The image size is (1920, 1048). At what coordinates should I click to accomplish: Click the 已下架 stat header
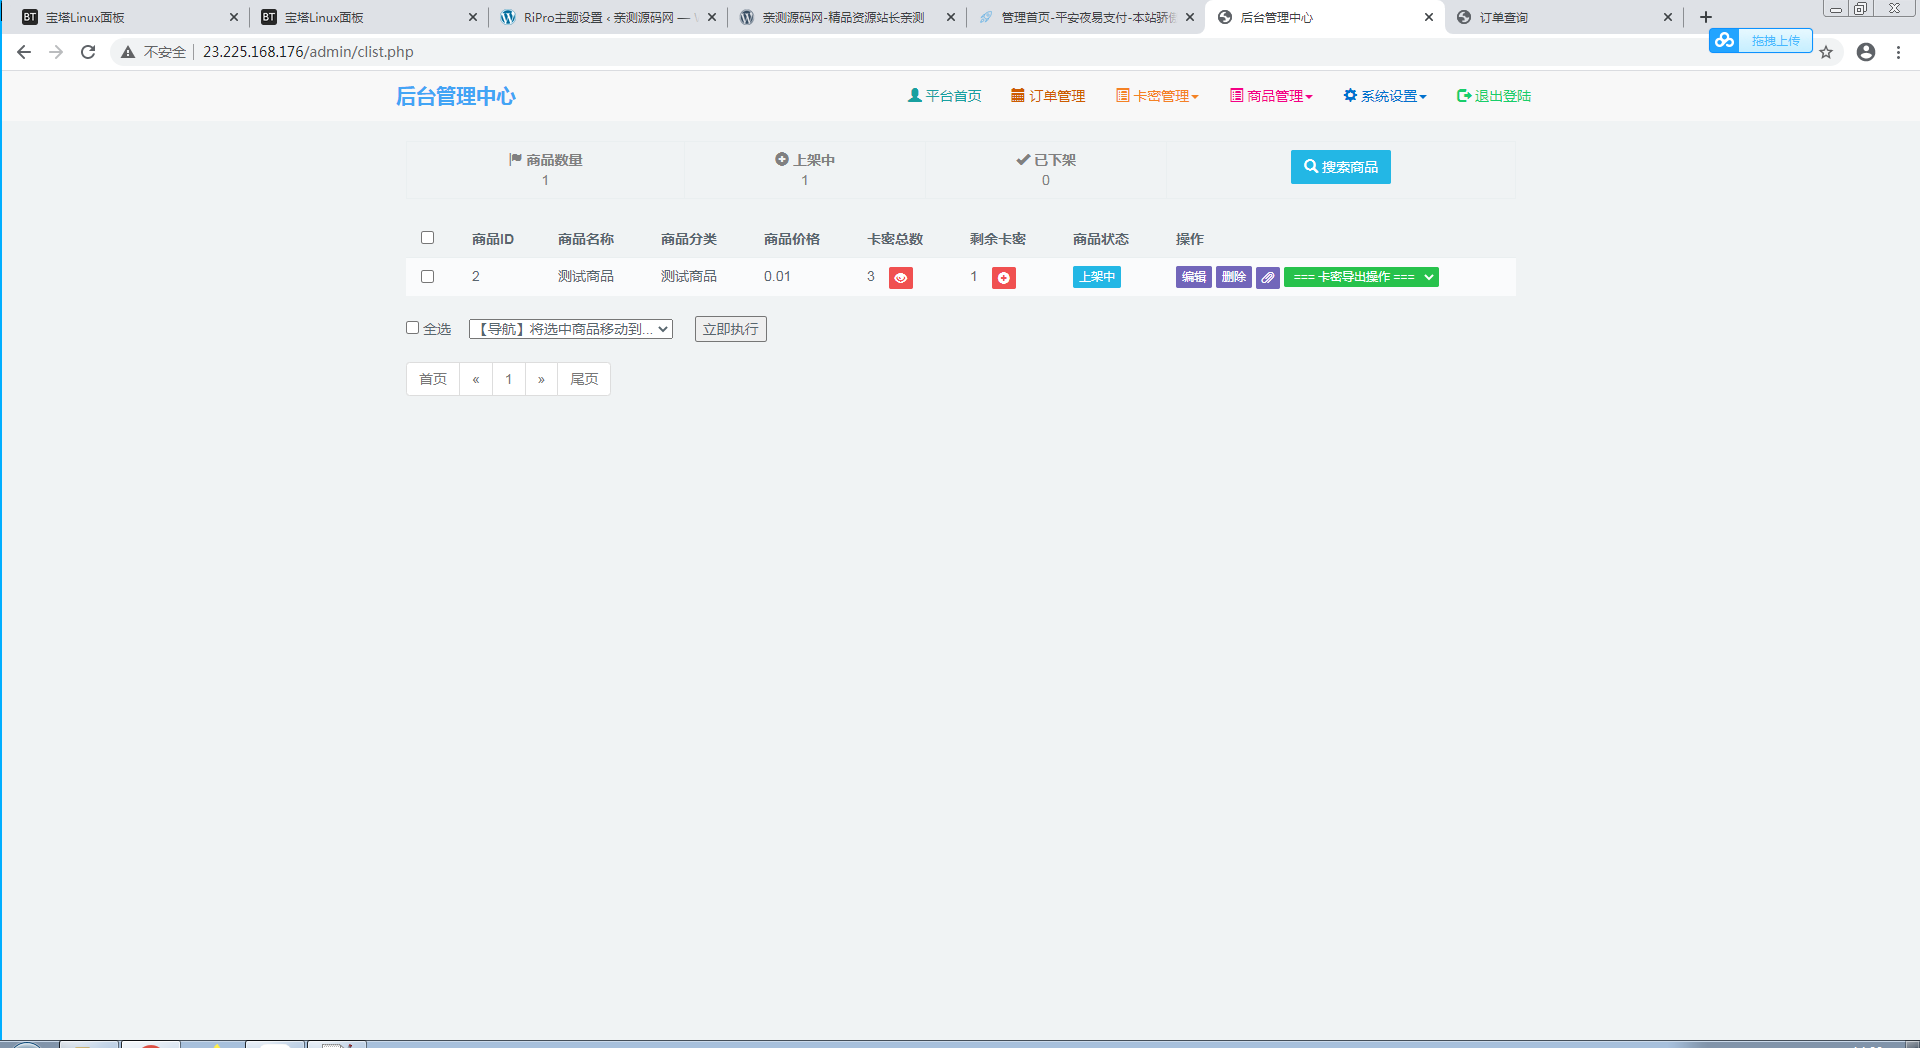1046,160
